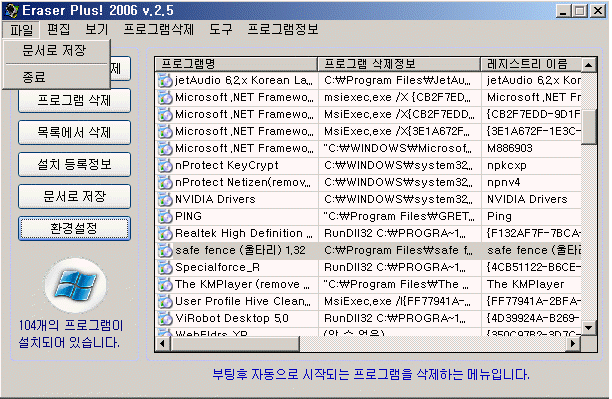The height and width of the screenshot is (399, 612).
Task: Minimize the Eraser Plus window
Action: point(563,11)
